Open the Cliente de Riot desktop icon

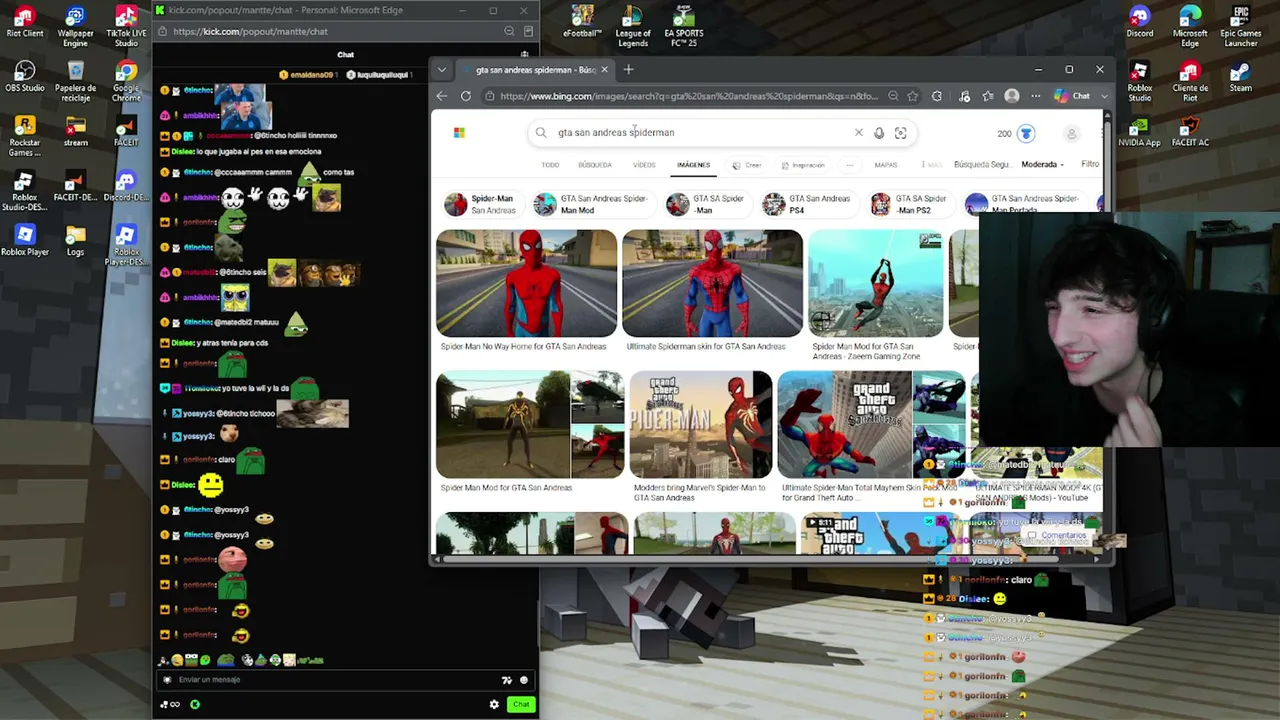pyautogui.click(x=1190, y=81)
